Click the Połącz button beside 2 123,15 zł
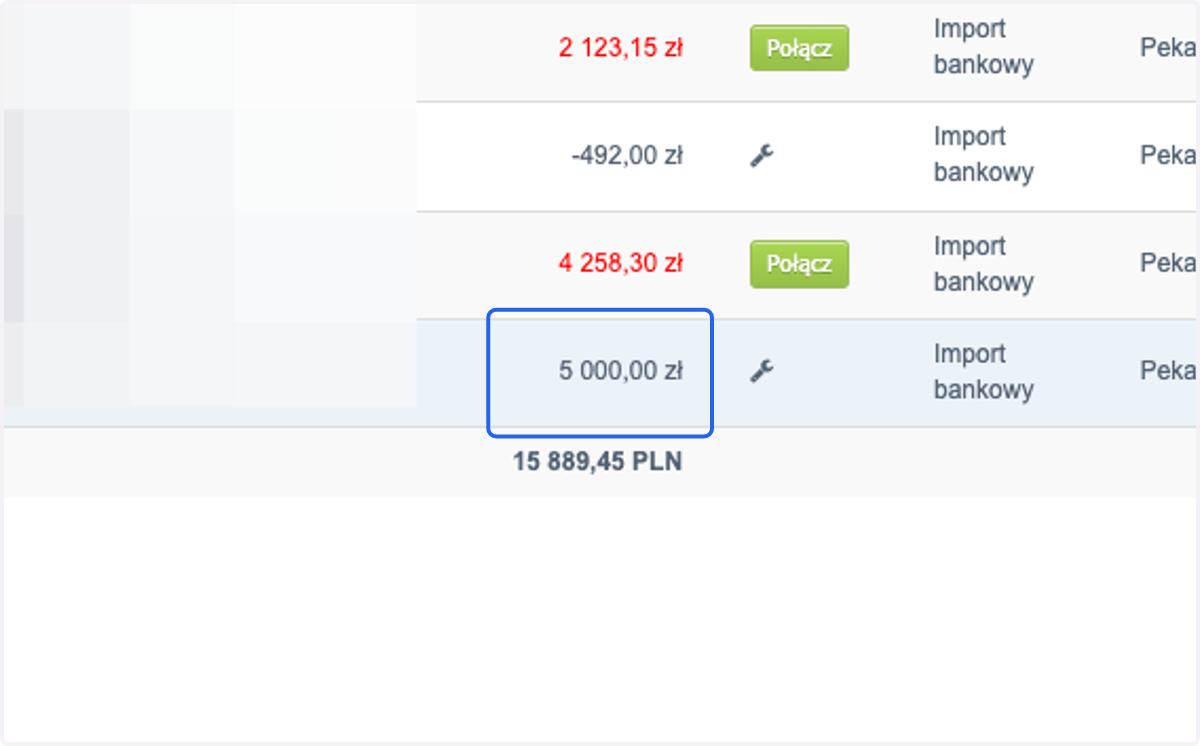 pos(799,48)
